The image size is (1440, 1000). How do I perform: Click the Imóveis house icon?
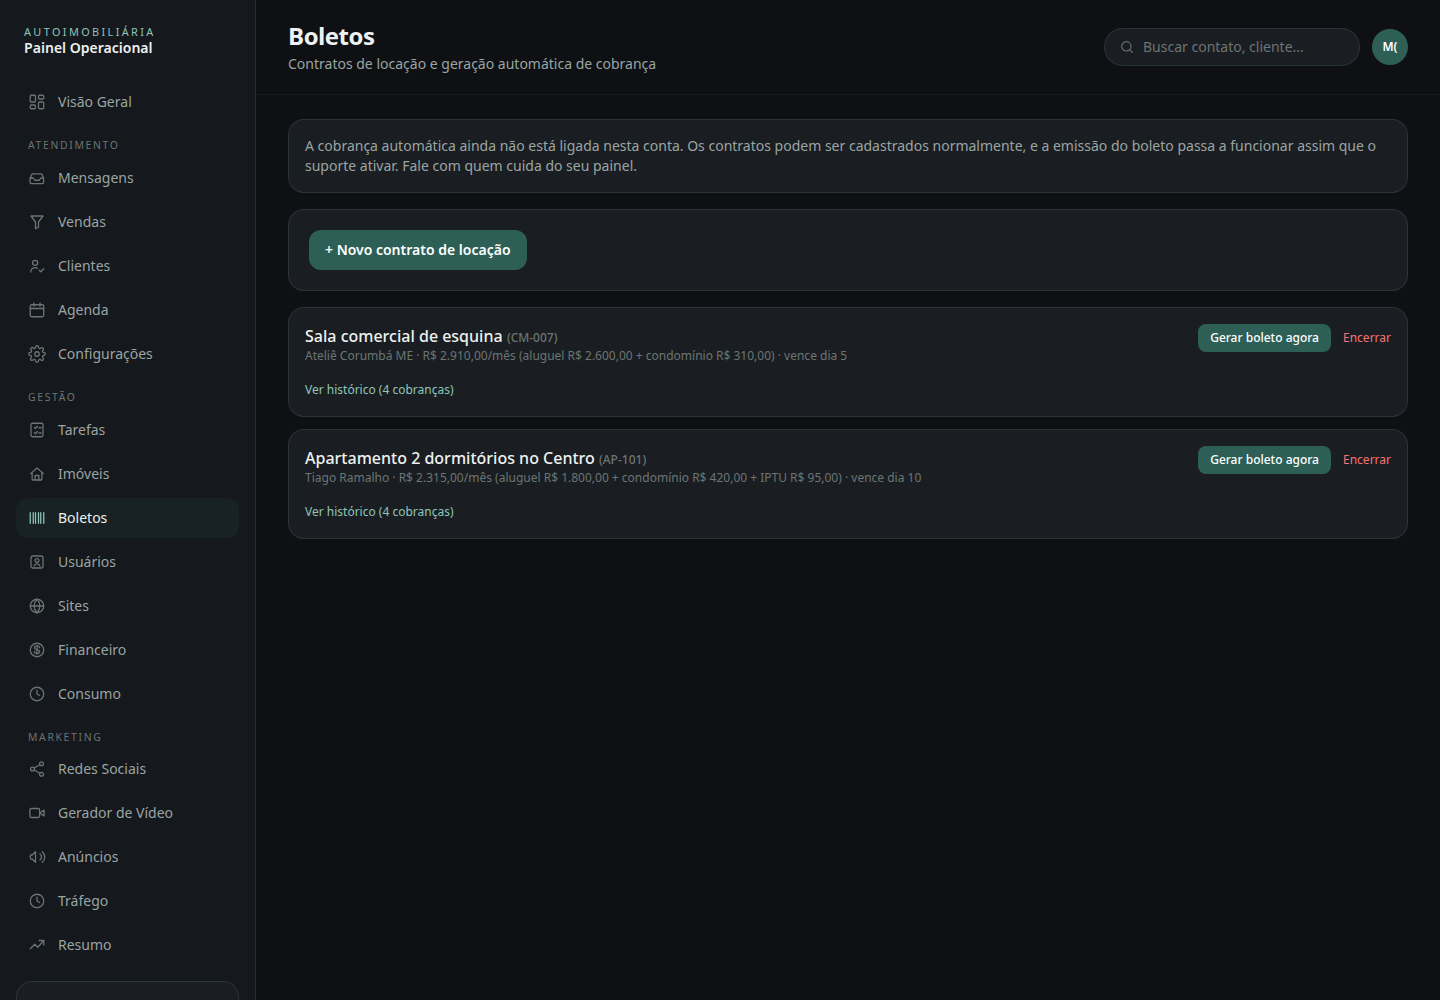coord(37,474)
